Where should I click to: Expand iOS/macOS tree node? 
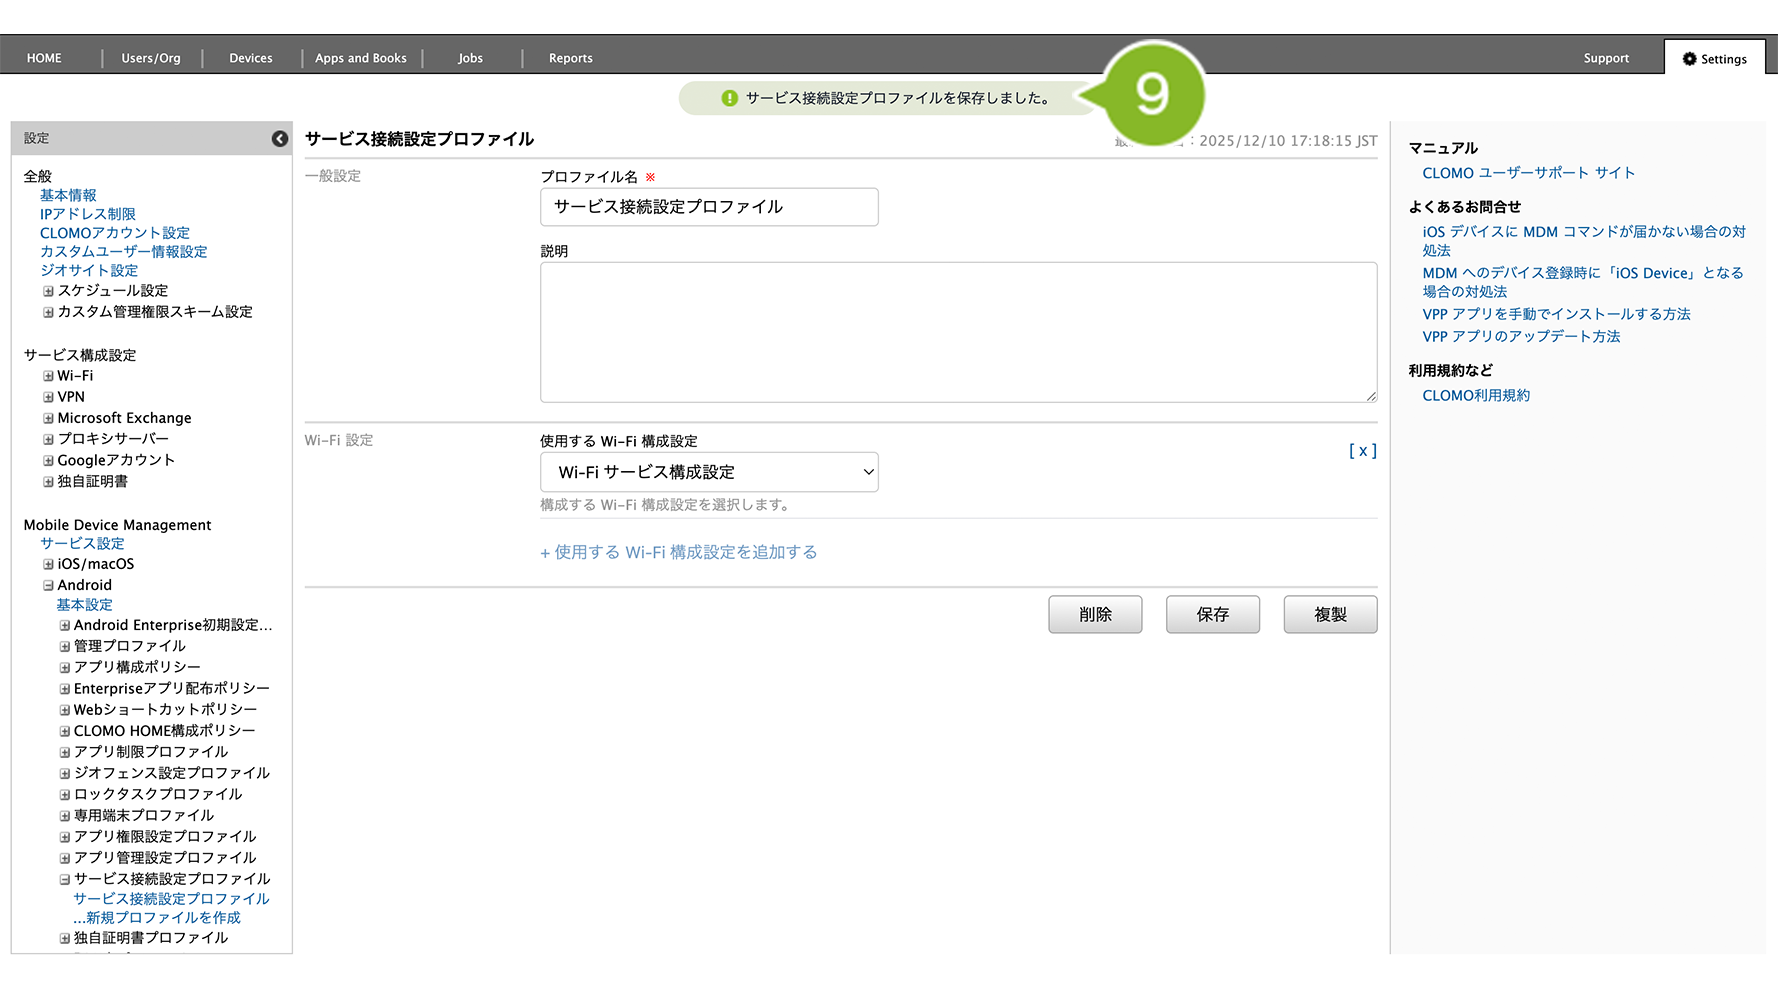coord(48,565)
